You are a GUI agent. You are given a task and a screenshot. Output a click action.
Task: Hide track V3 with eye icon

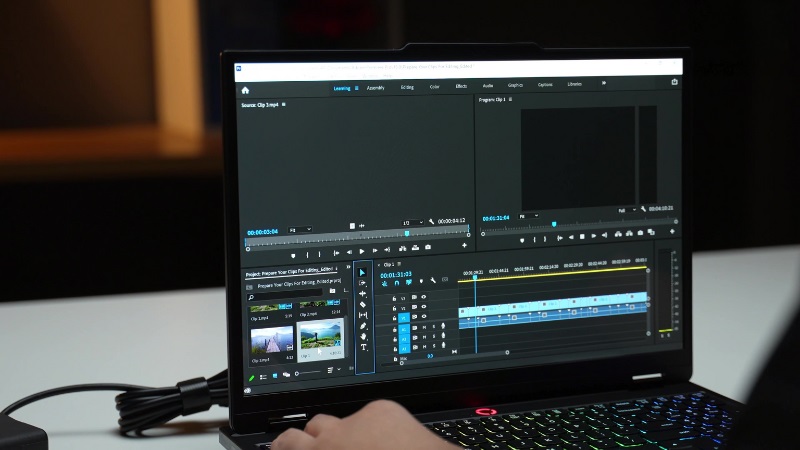tap(423, 296)
